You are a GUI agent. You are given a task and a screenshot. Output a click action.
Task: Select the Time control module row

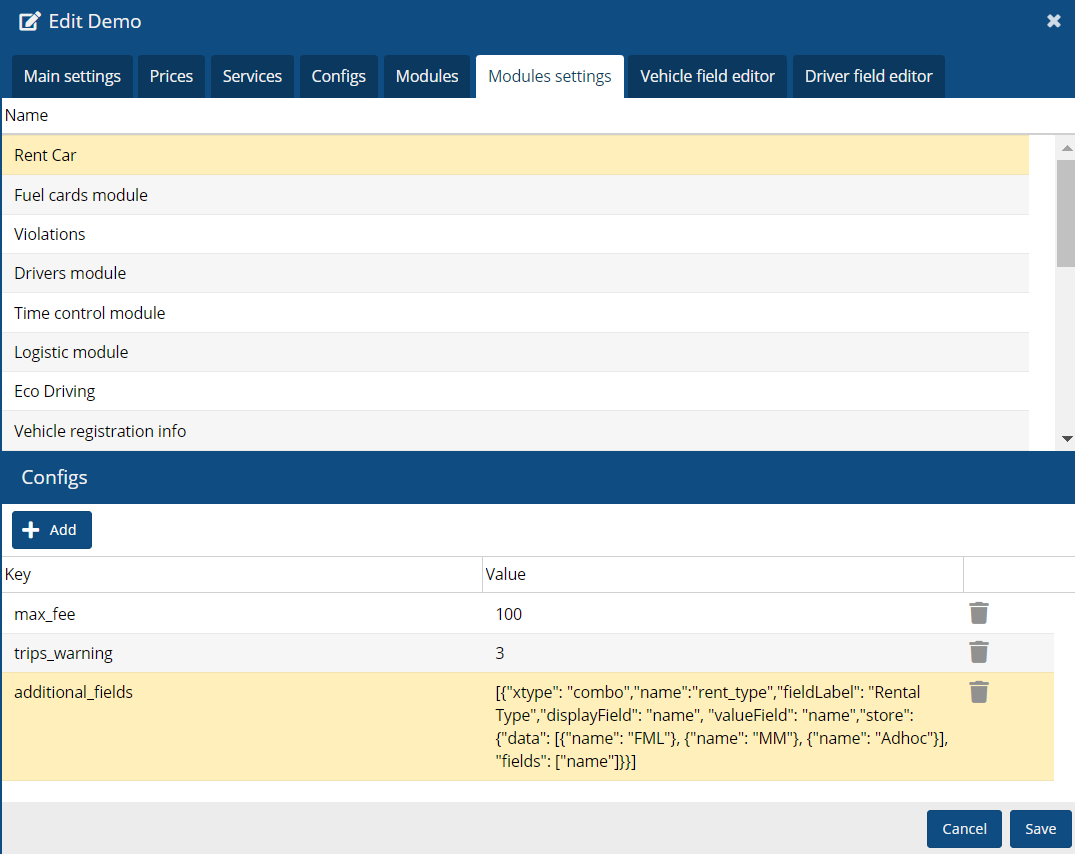pos(90,313)
